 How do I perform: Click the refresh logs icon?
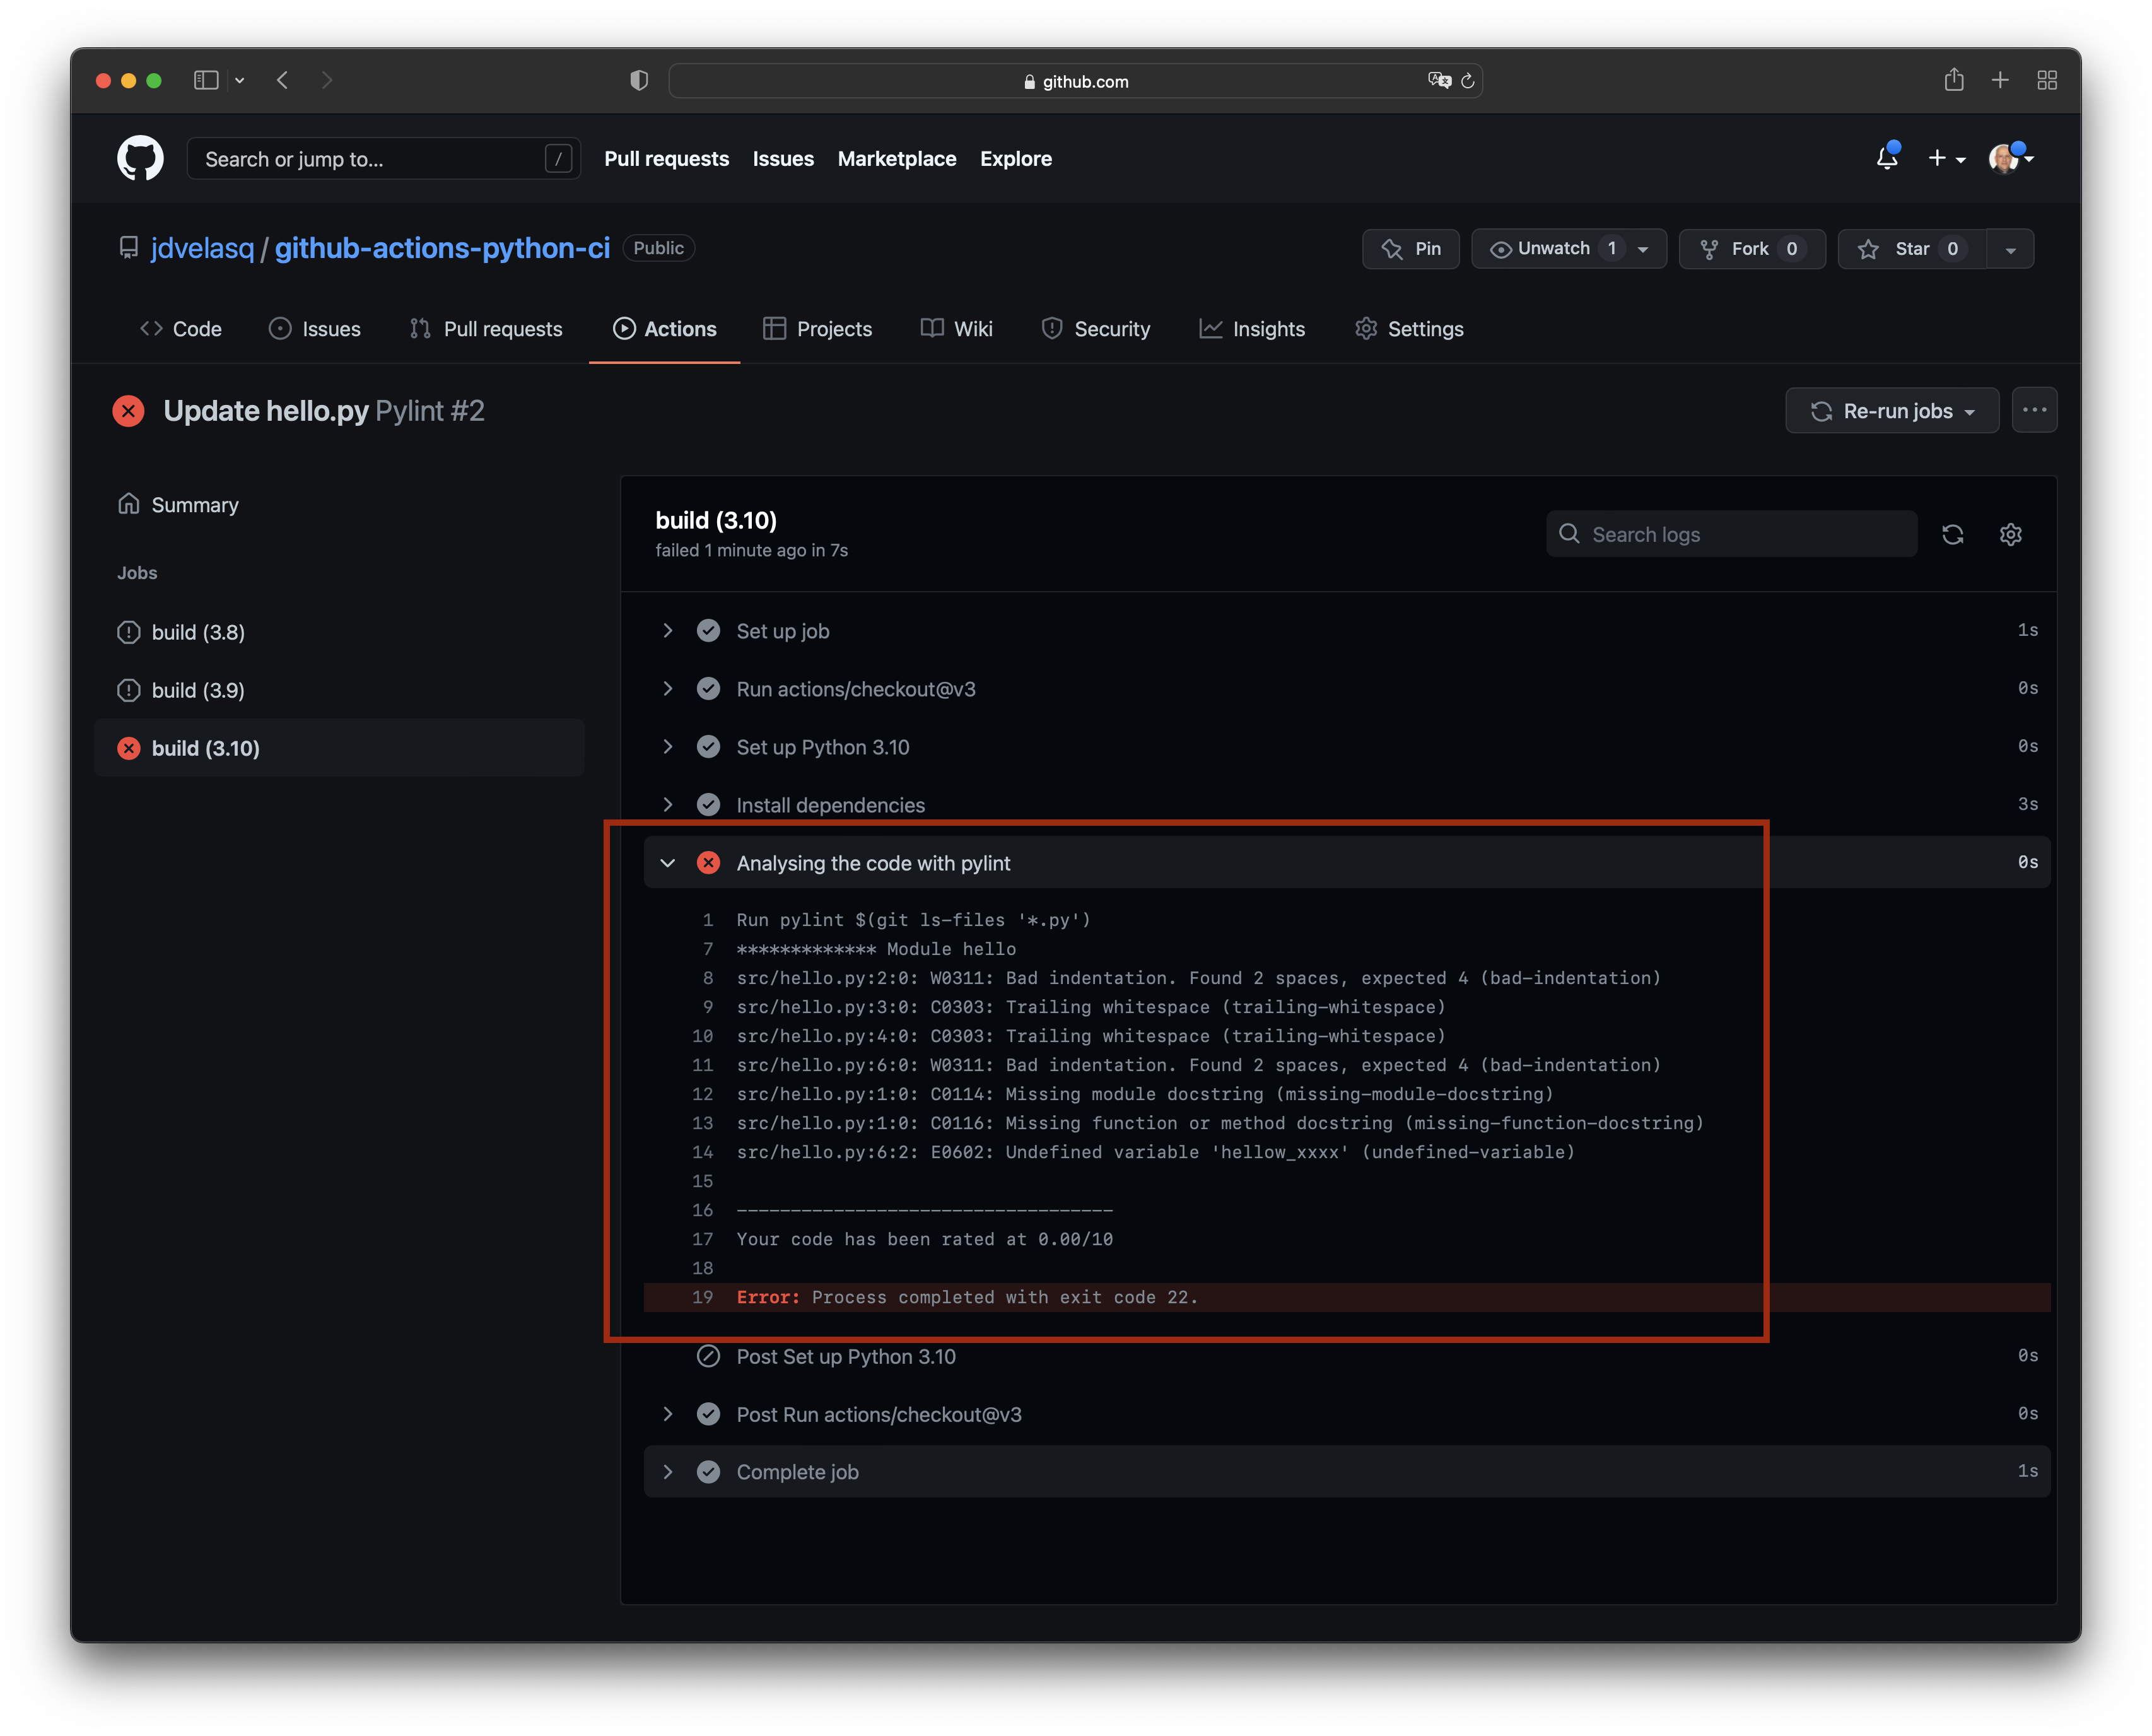coord(1952,535)
